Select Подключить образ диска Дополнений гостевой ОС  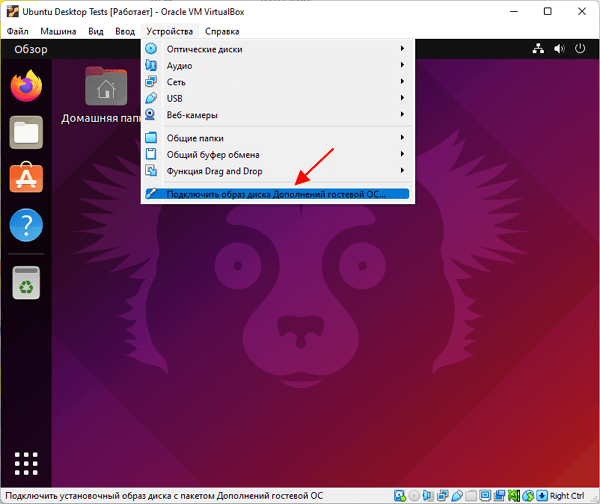click(x=277, y=194)
